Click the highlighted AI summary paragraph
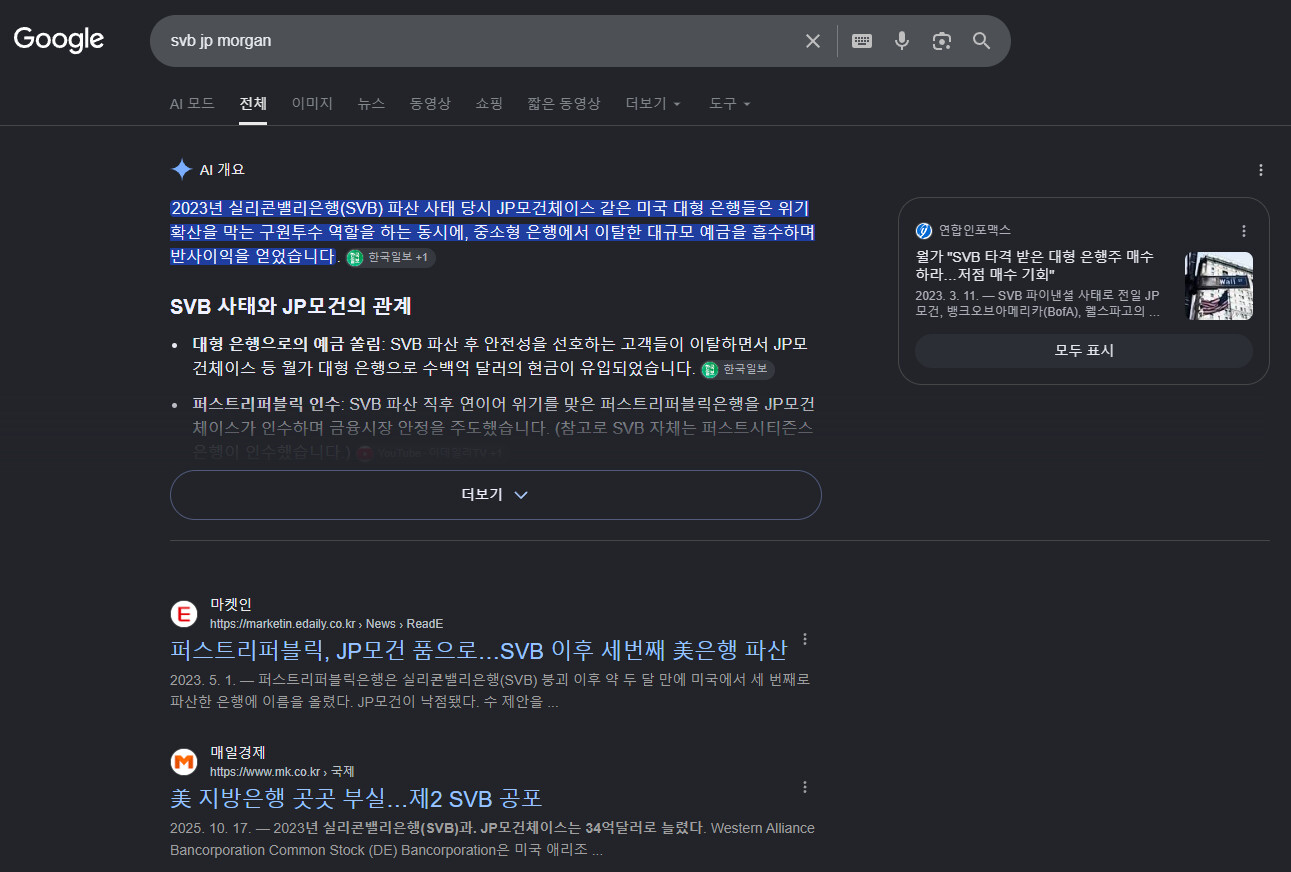The width and height of the screenshot is (1291, 872). pos(493,232)
